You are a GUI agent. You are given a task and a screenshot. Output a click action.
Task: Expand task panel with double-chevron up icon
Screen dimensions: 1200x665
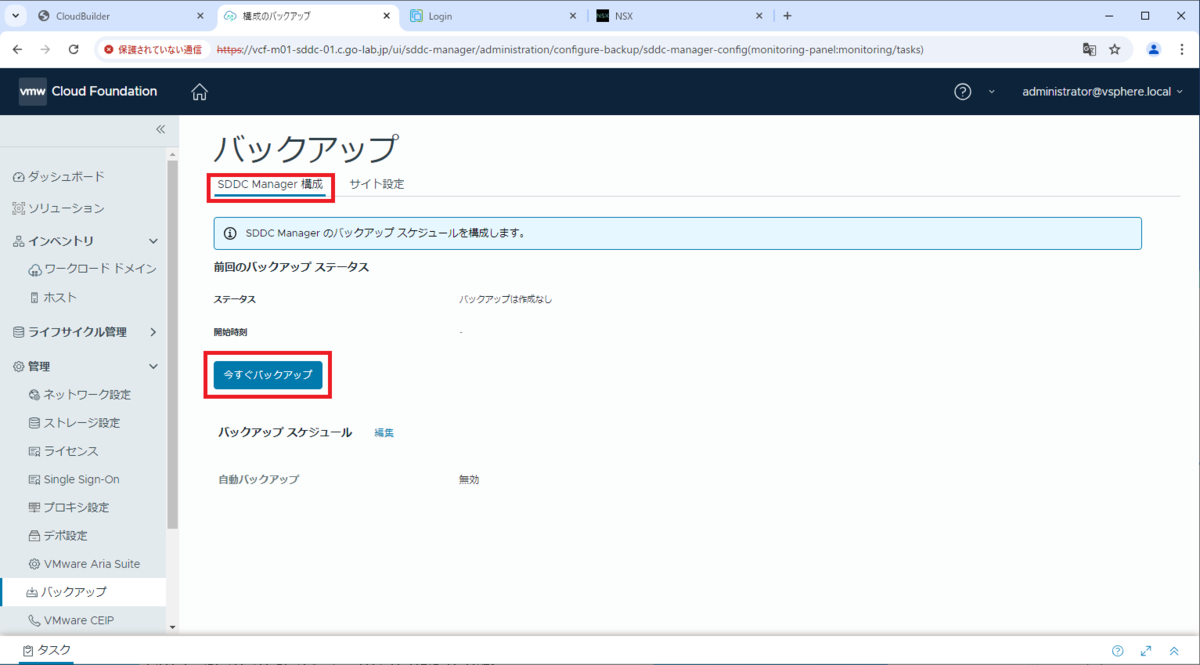click(x=1174, y=650)
